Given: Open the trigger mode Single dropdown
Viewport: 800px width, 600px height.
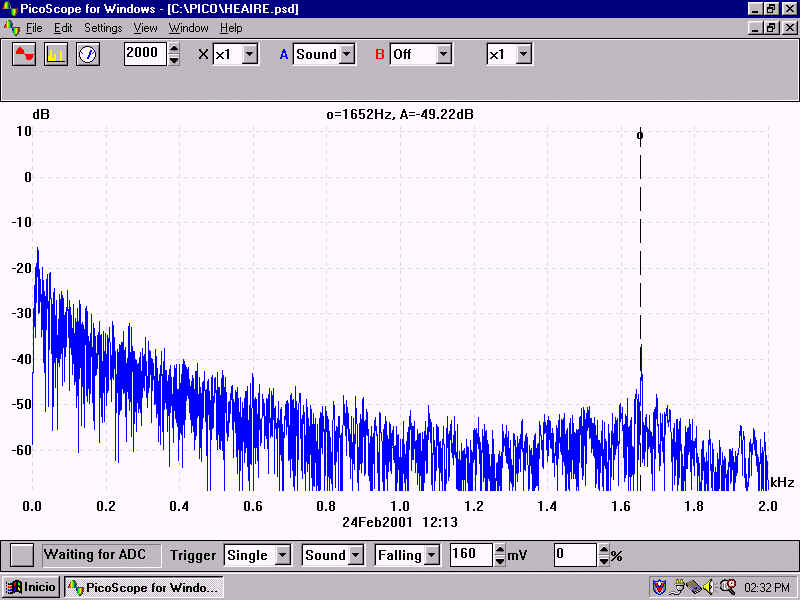Looking at the screenshot, I should click(x=282, y=555).
